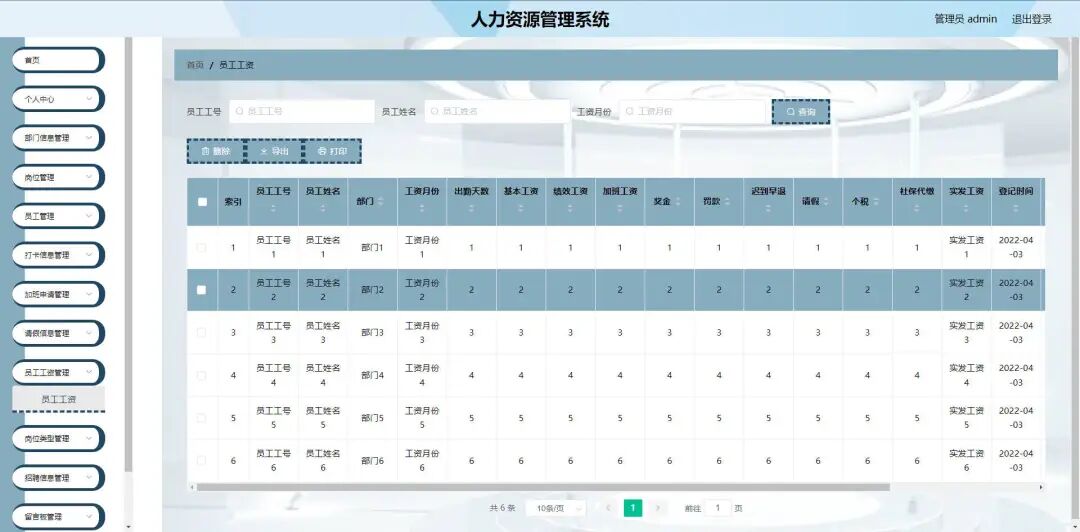Screen dimensions: 1080x532
Task: Select page 1 in pagination
Action: (x=633, y=509)
